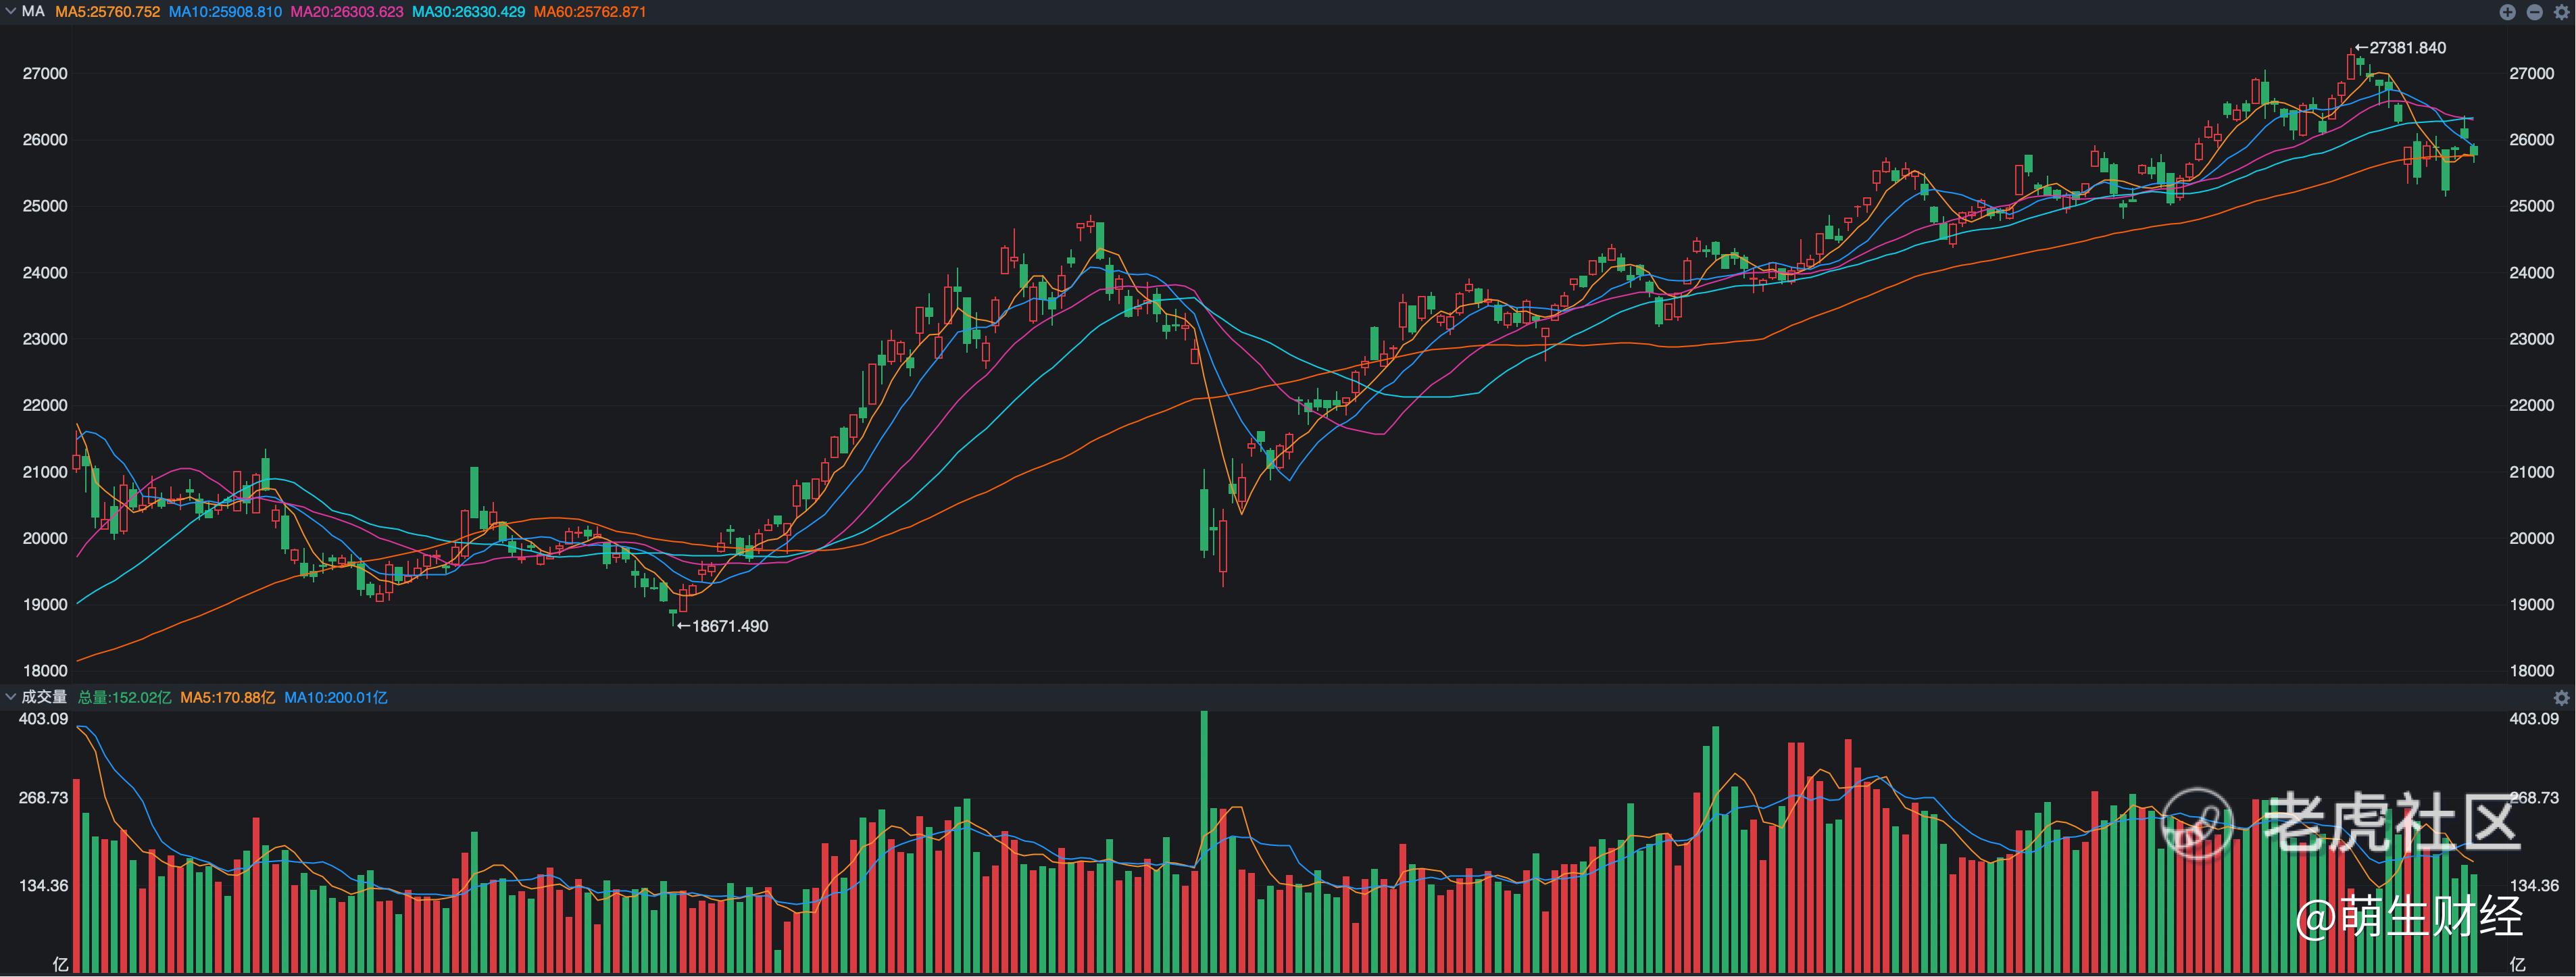Viewport: 2576px width, 977px height.
Task: Click the volume MA5:170.88亿 label
Action: (227, 697)
